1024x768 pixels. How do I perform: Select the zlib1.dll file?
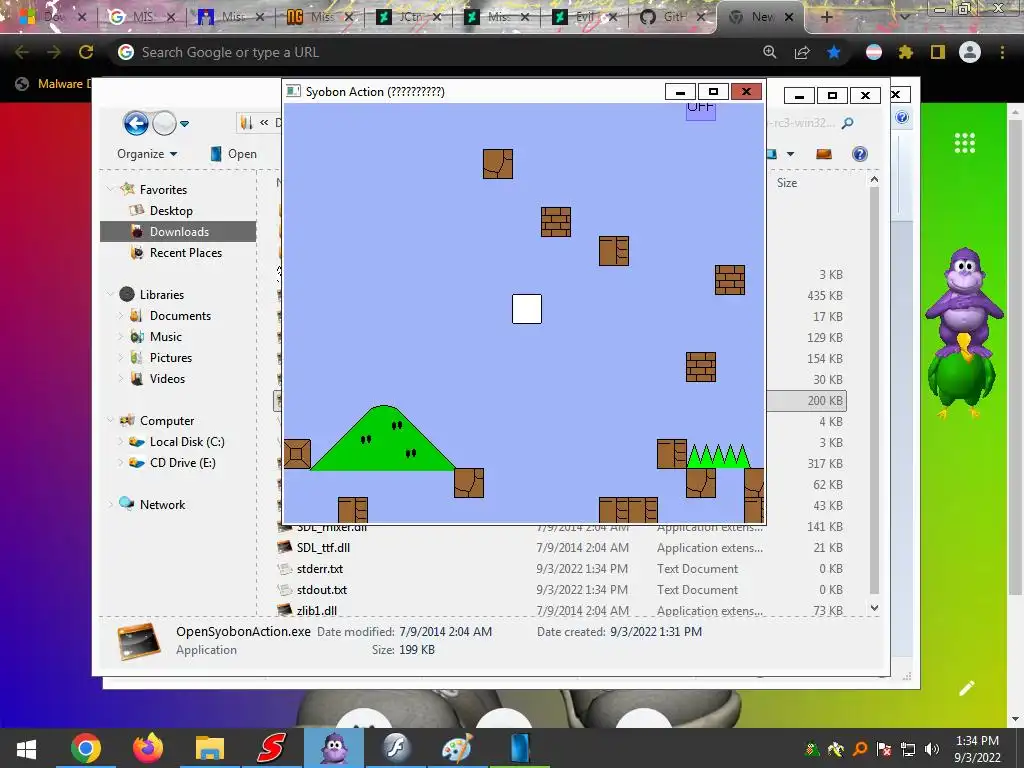coord(317,611)
